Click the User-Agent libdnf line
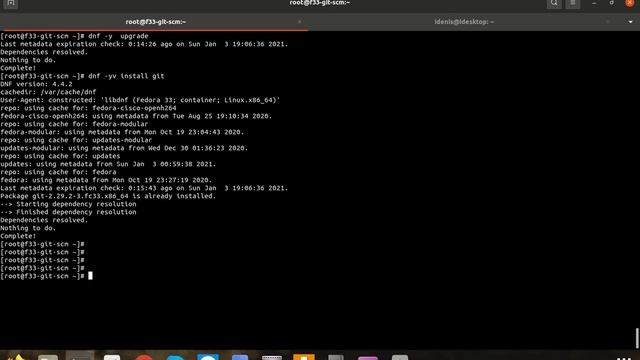Viewport: 640px width, 360px height. 140,100
